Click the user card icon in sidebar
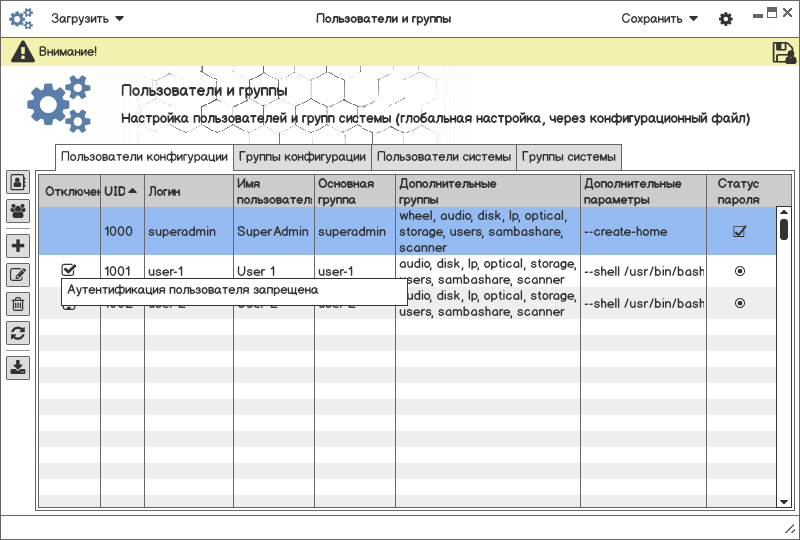Viewport: 800px width, 540px height. coord(18,182)
